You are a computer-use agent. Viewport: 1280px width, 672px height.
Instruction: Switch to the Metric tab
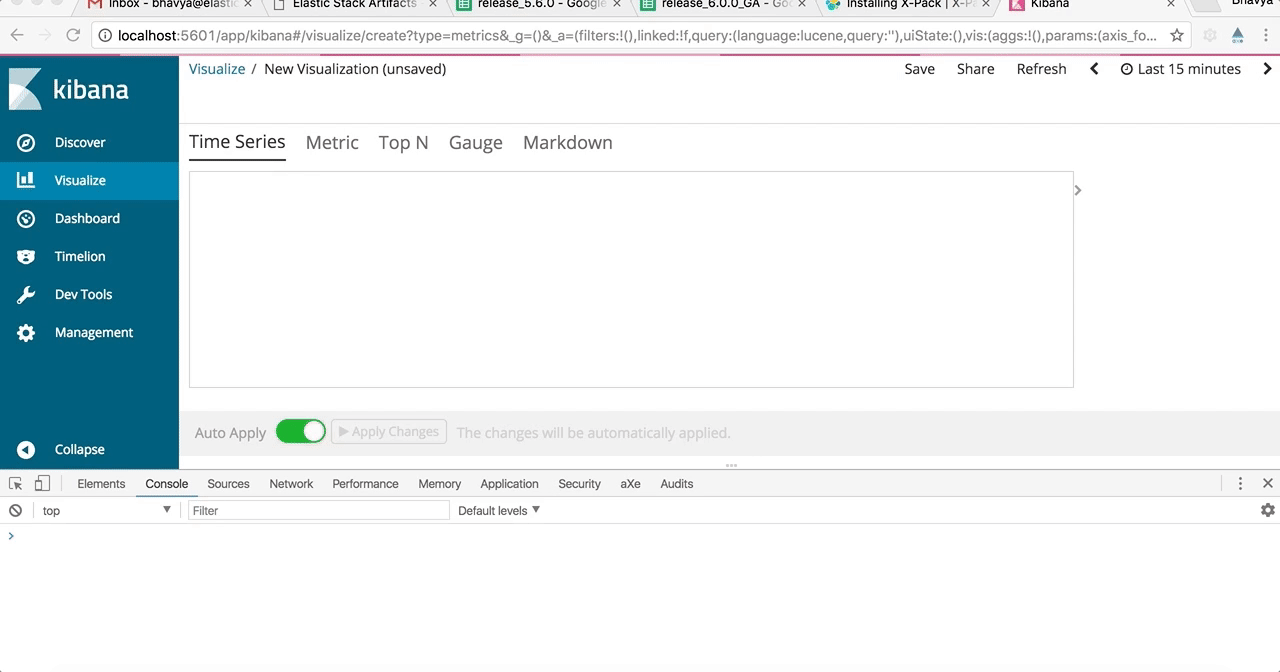click(x=332, y=143)
